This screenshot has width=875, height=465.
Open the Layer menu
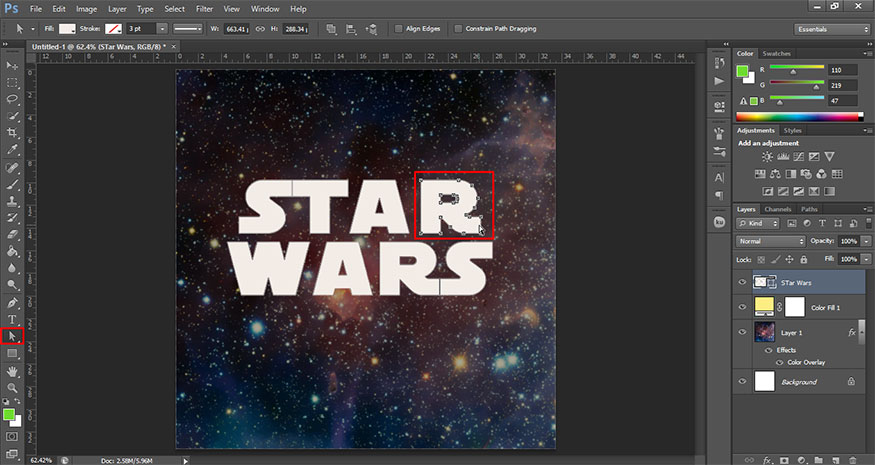click(x=117, y=9)
